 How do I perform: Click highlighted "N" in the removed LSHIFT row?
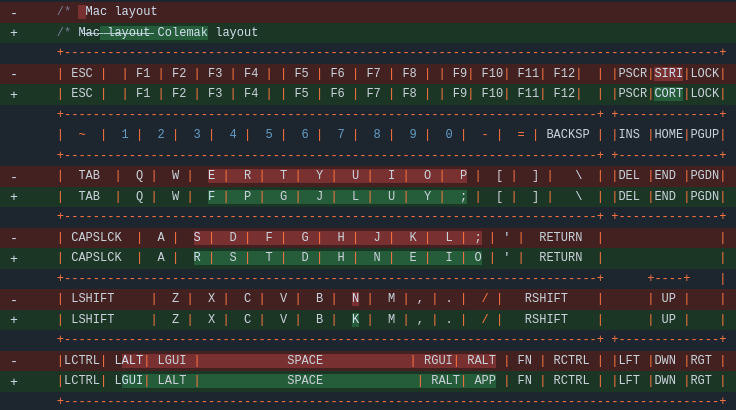pos(355,299)
